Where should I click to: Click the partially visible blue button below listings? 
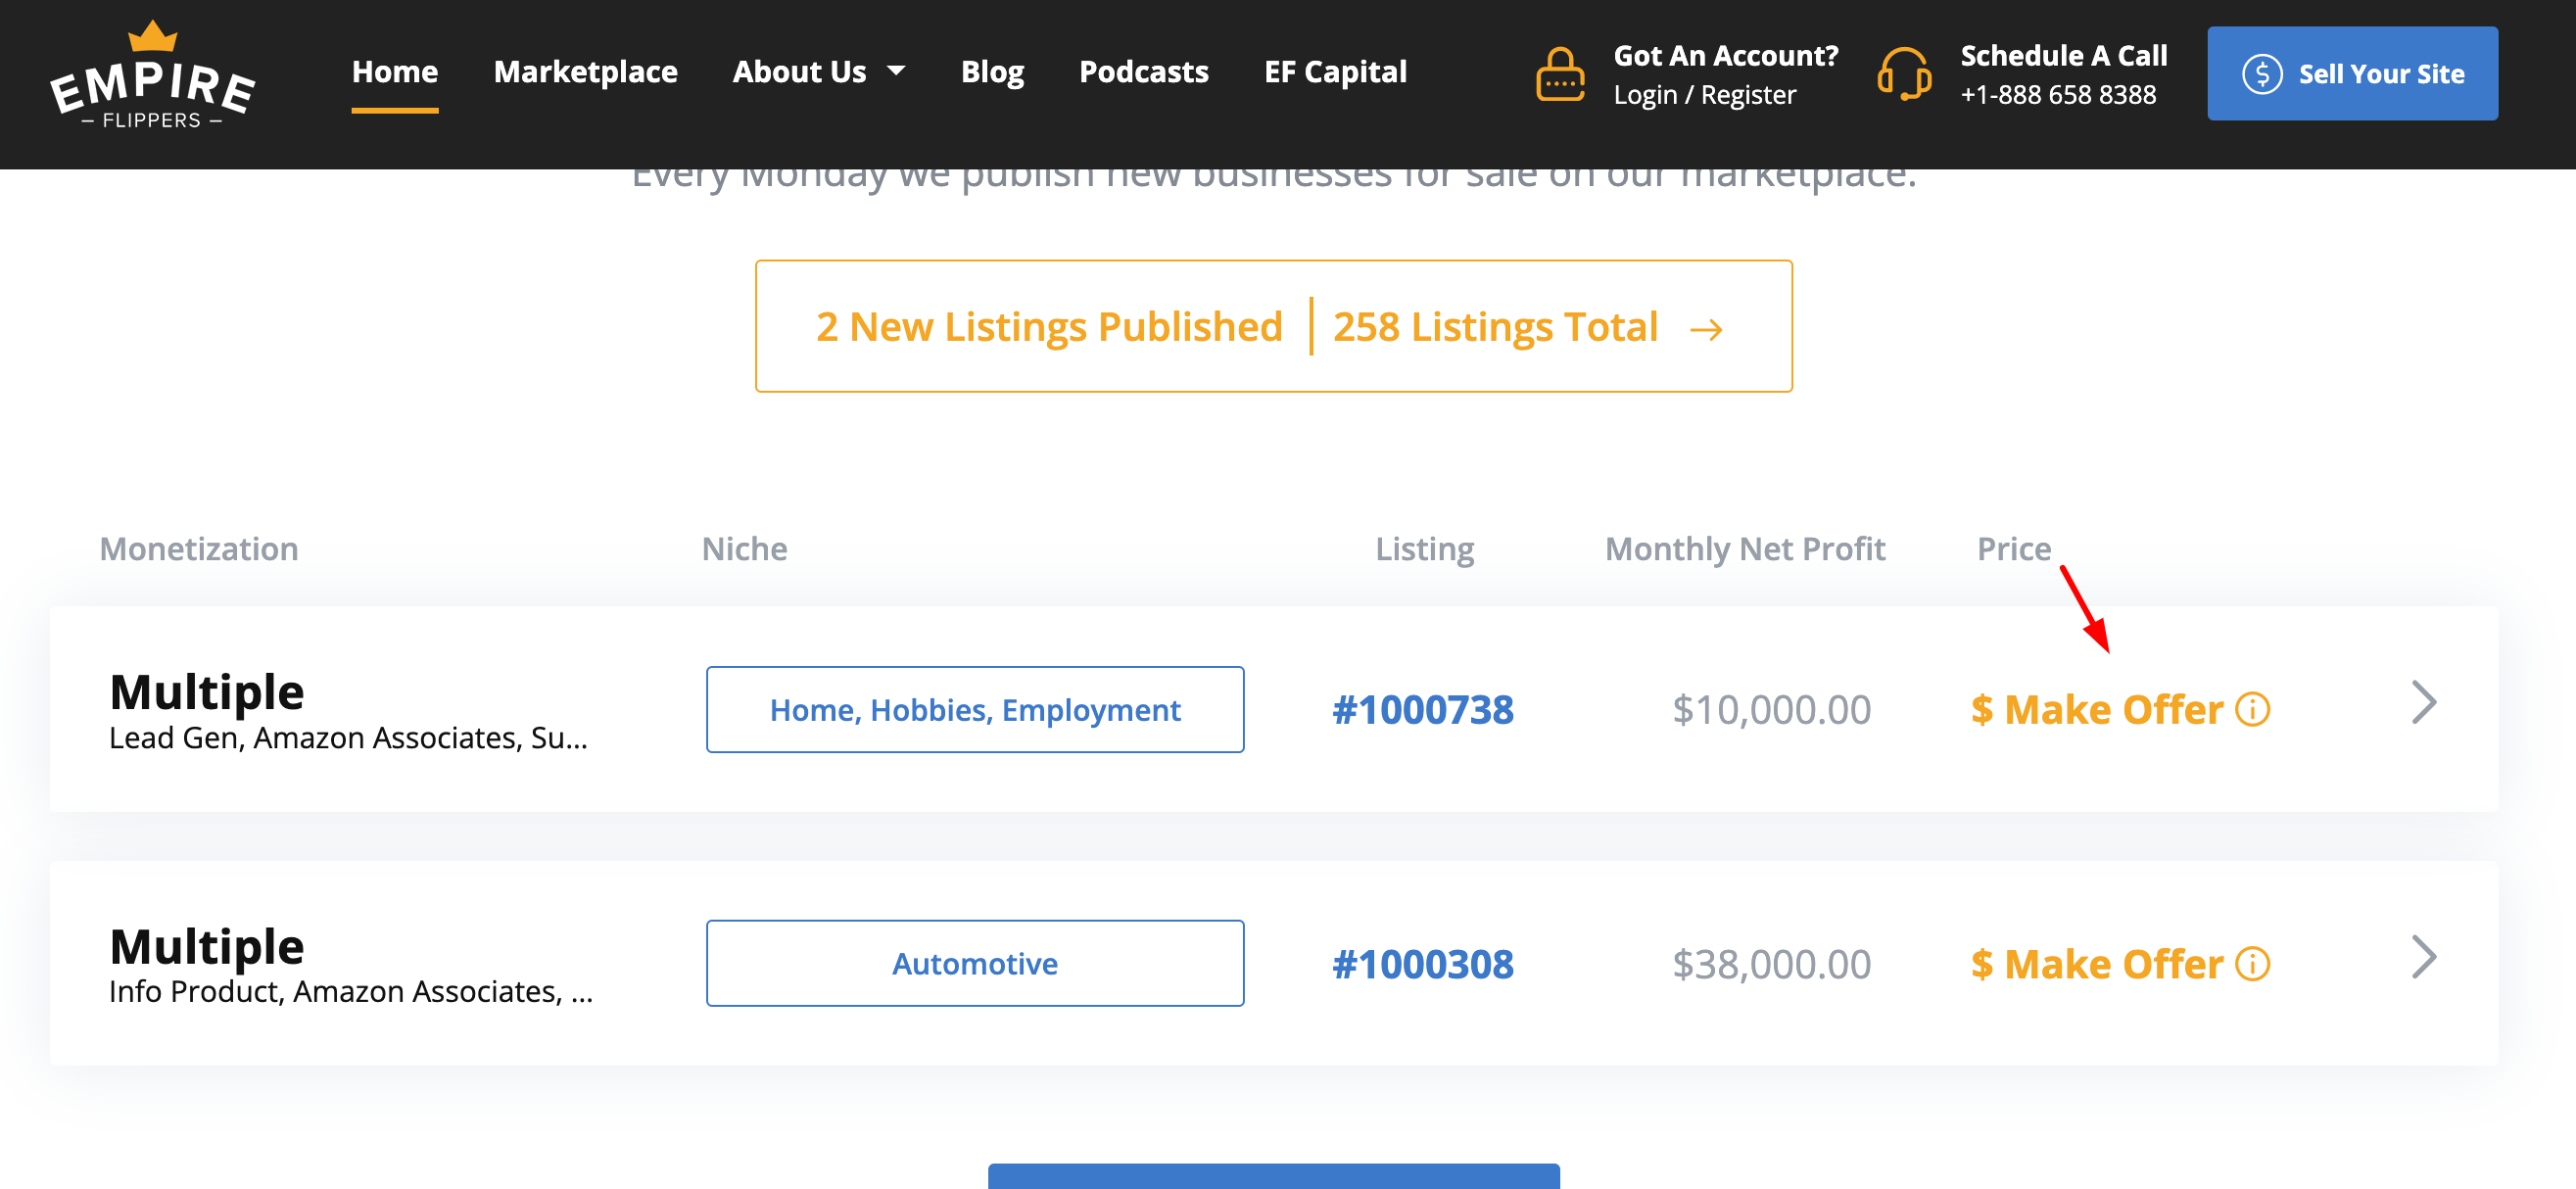click(1273, 1176)
